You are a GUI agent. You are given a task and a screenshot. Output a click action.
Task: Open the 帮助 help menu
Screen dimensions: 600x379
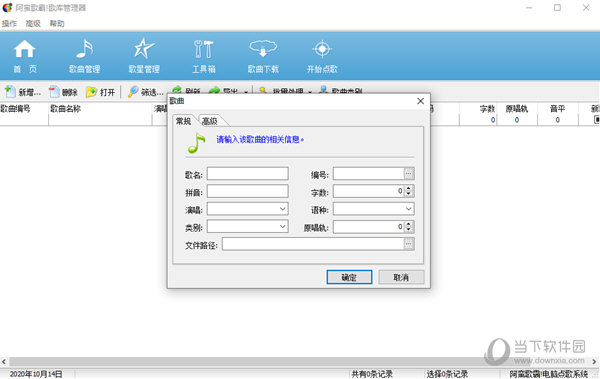pos(57,23)
